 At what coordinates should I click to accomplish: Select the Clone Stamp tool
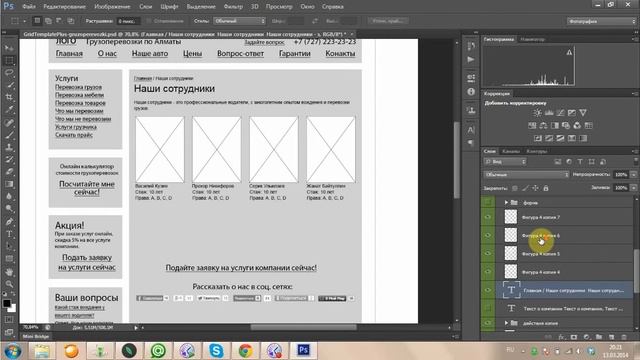[x=9, y=147]
